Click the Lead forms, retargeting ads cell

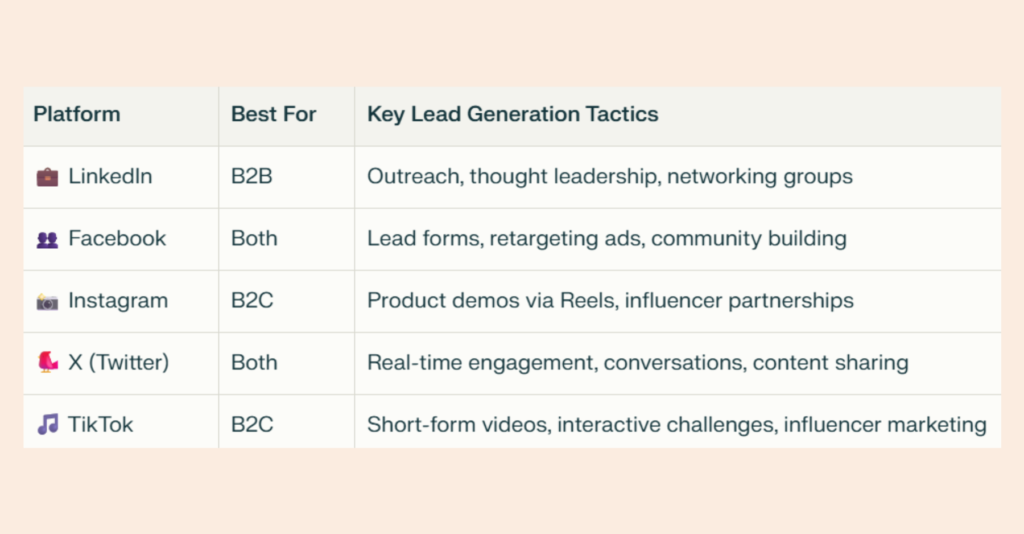[606, 239]
